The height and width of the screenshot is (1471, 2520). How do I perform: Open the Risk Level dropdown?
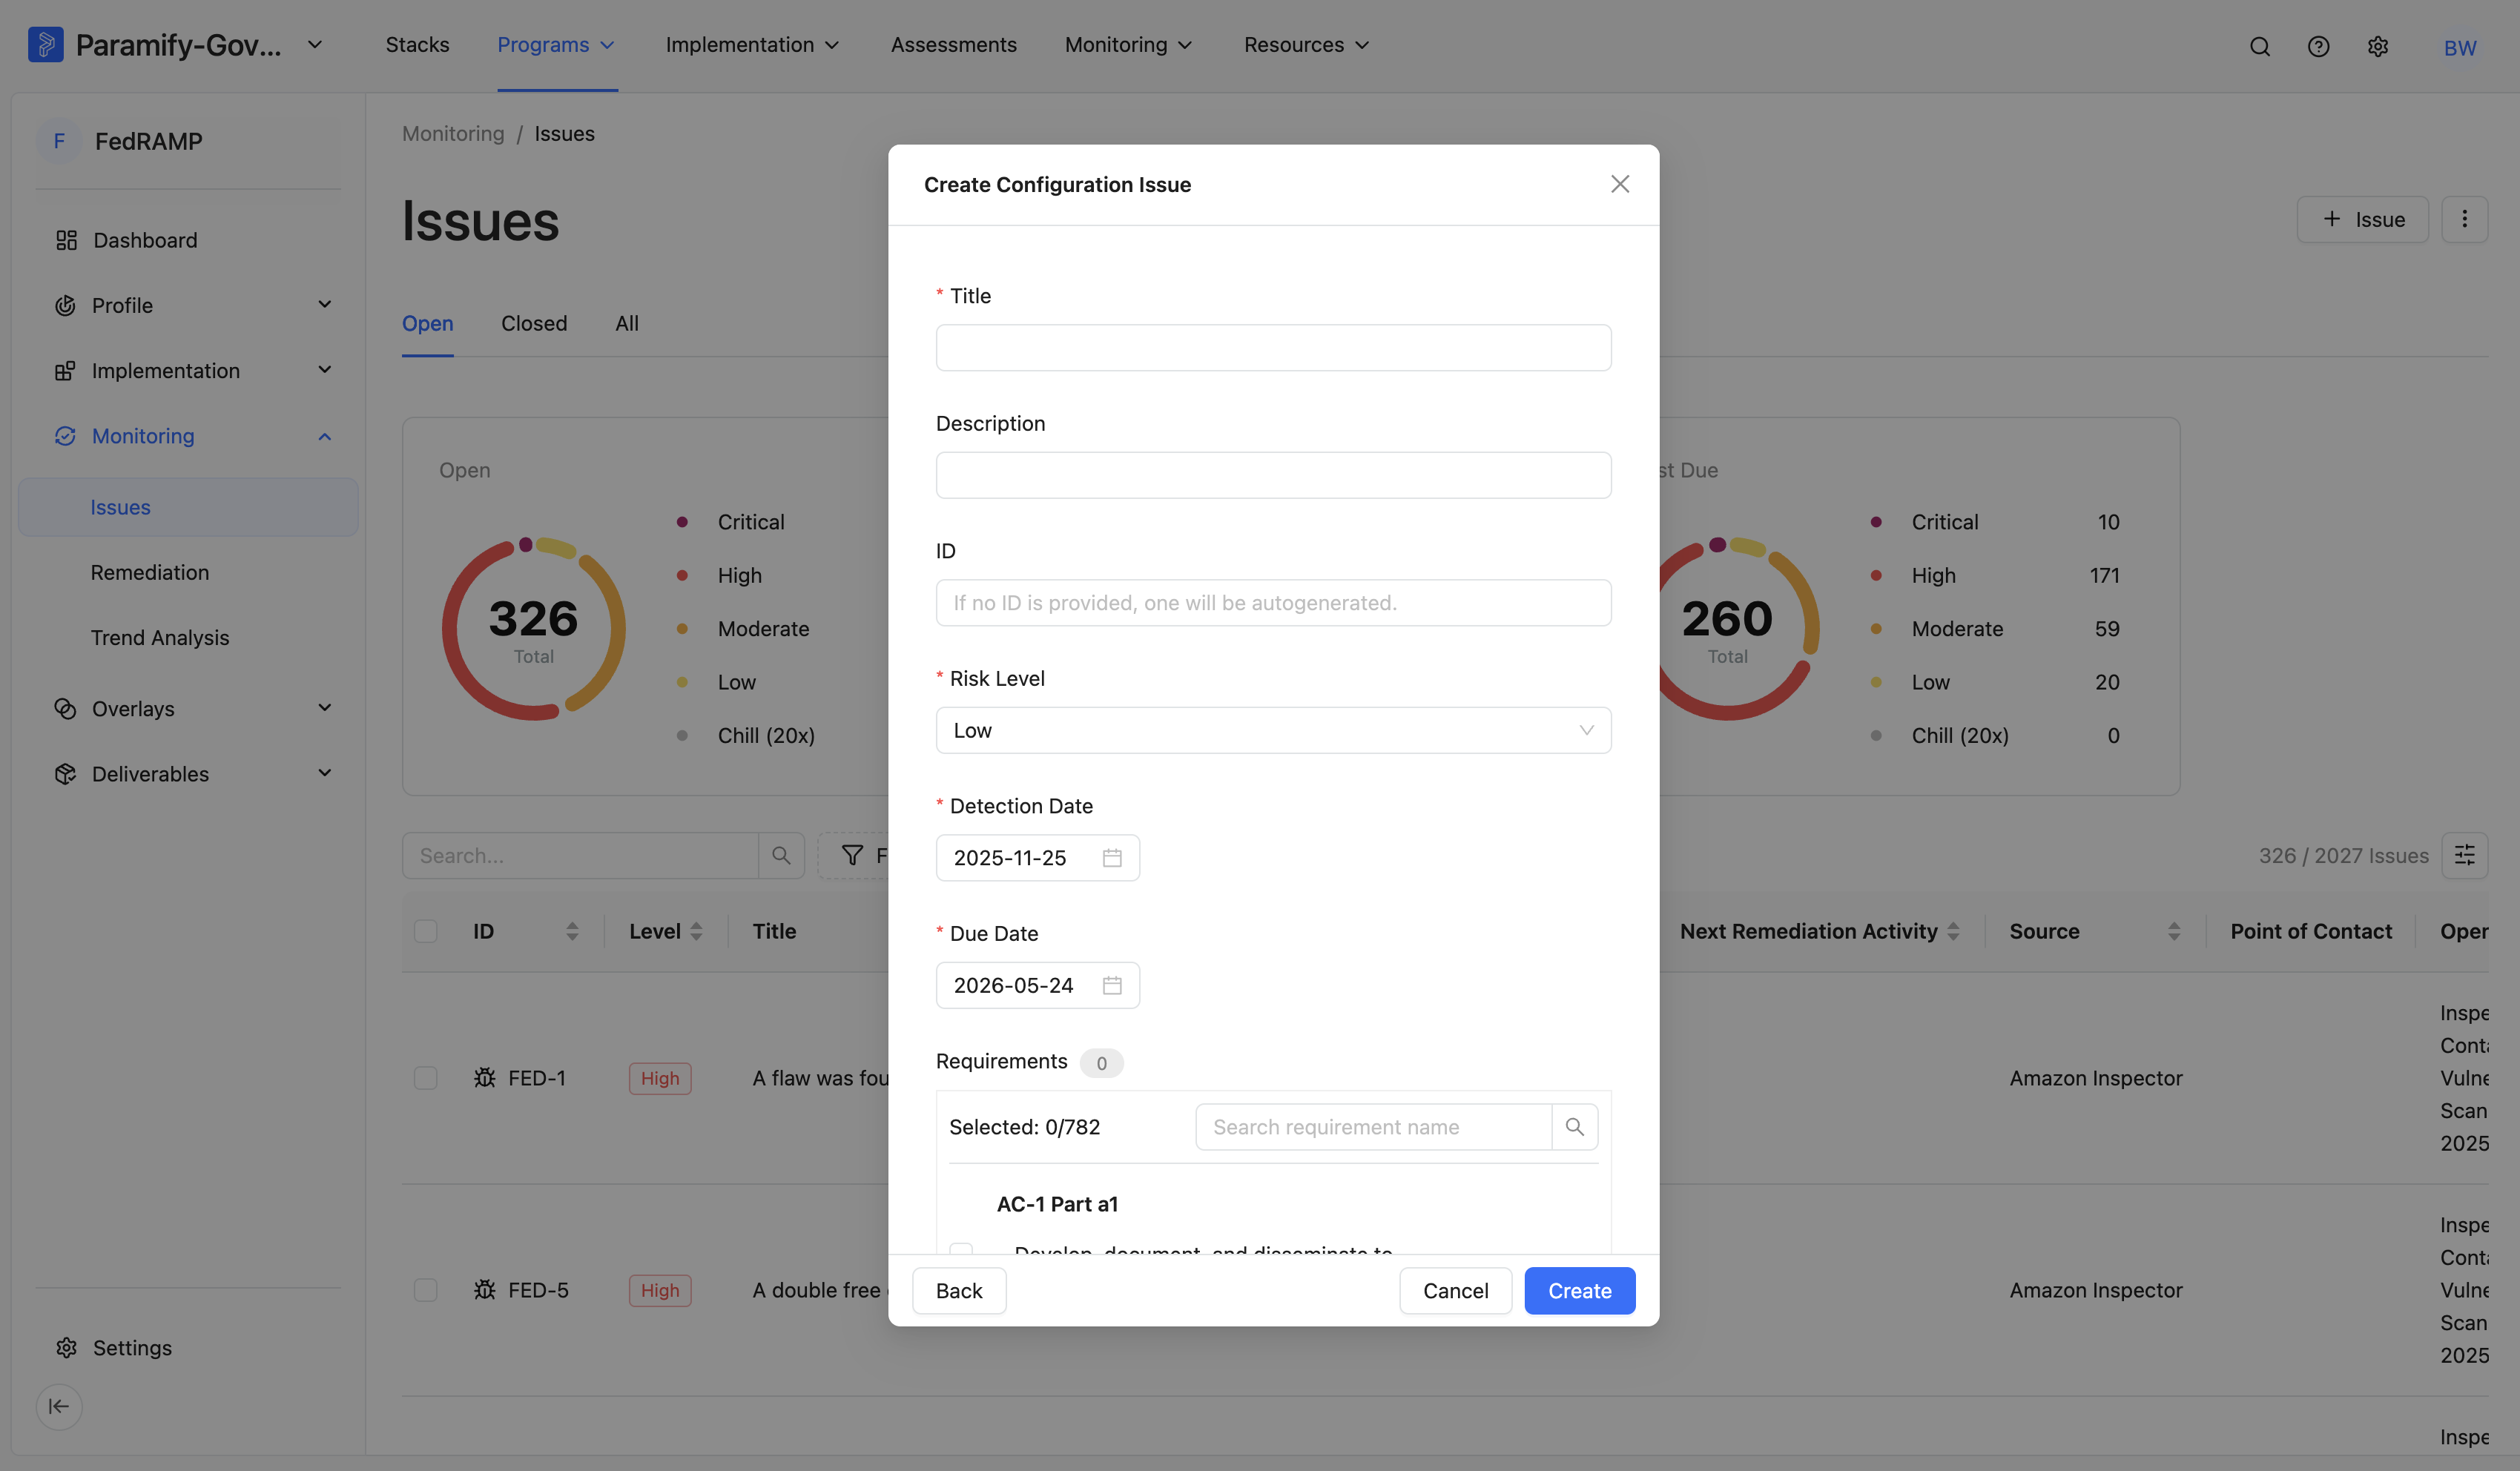point(1273,730)
